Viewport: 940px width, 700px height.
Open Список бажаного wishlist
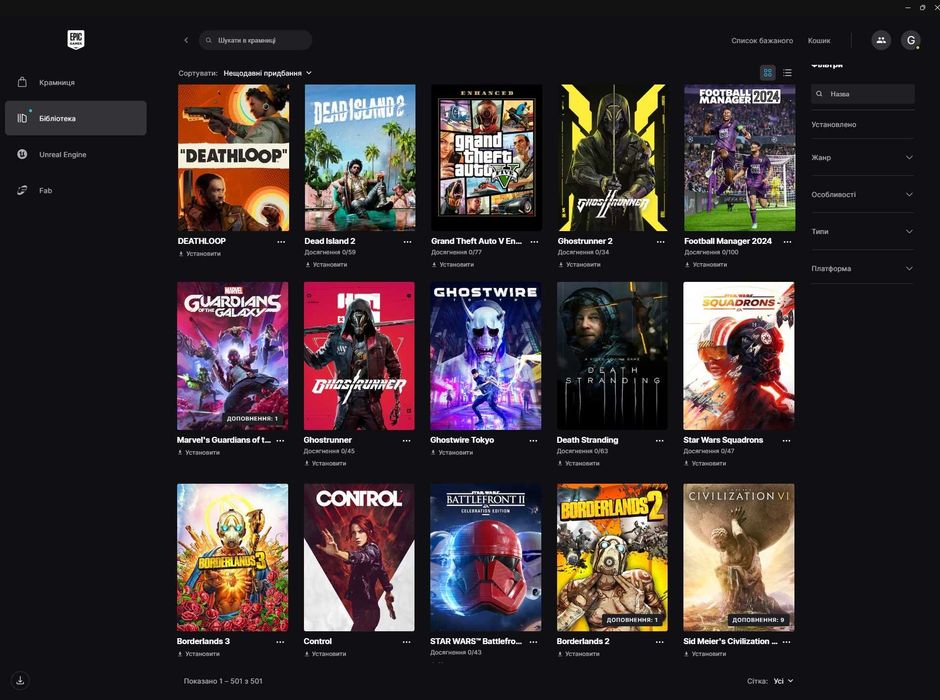(x=762, y=41)
